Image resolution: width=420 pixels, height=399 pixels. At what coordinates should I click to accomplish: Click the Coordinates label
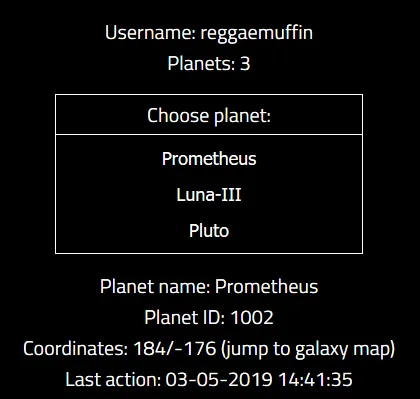click(75, 349)
